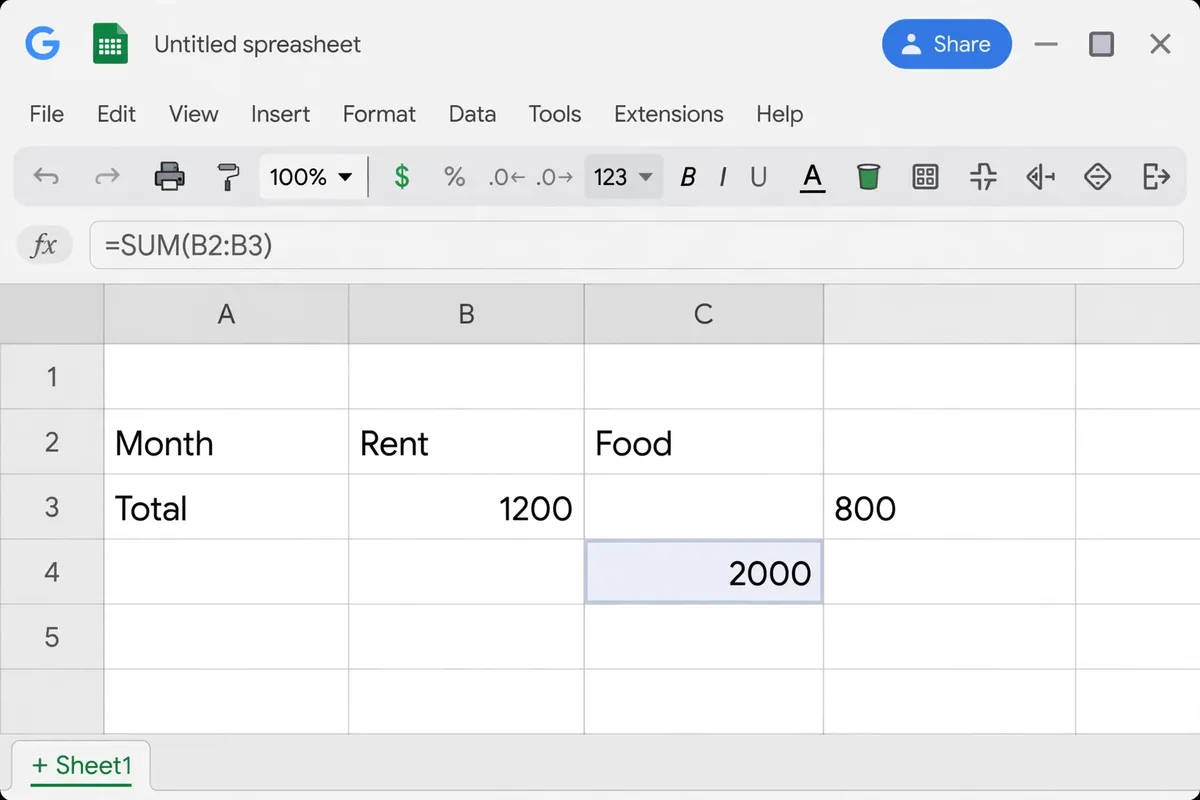Screen dimensions: 1200x800
Task: Increase decimal places icon
Action: click(x=554, y=177)
